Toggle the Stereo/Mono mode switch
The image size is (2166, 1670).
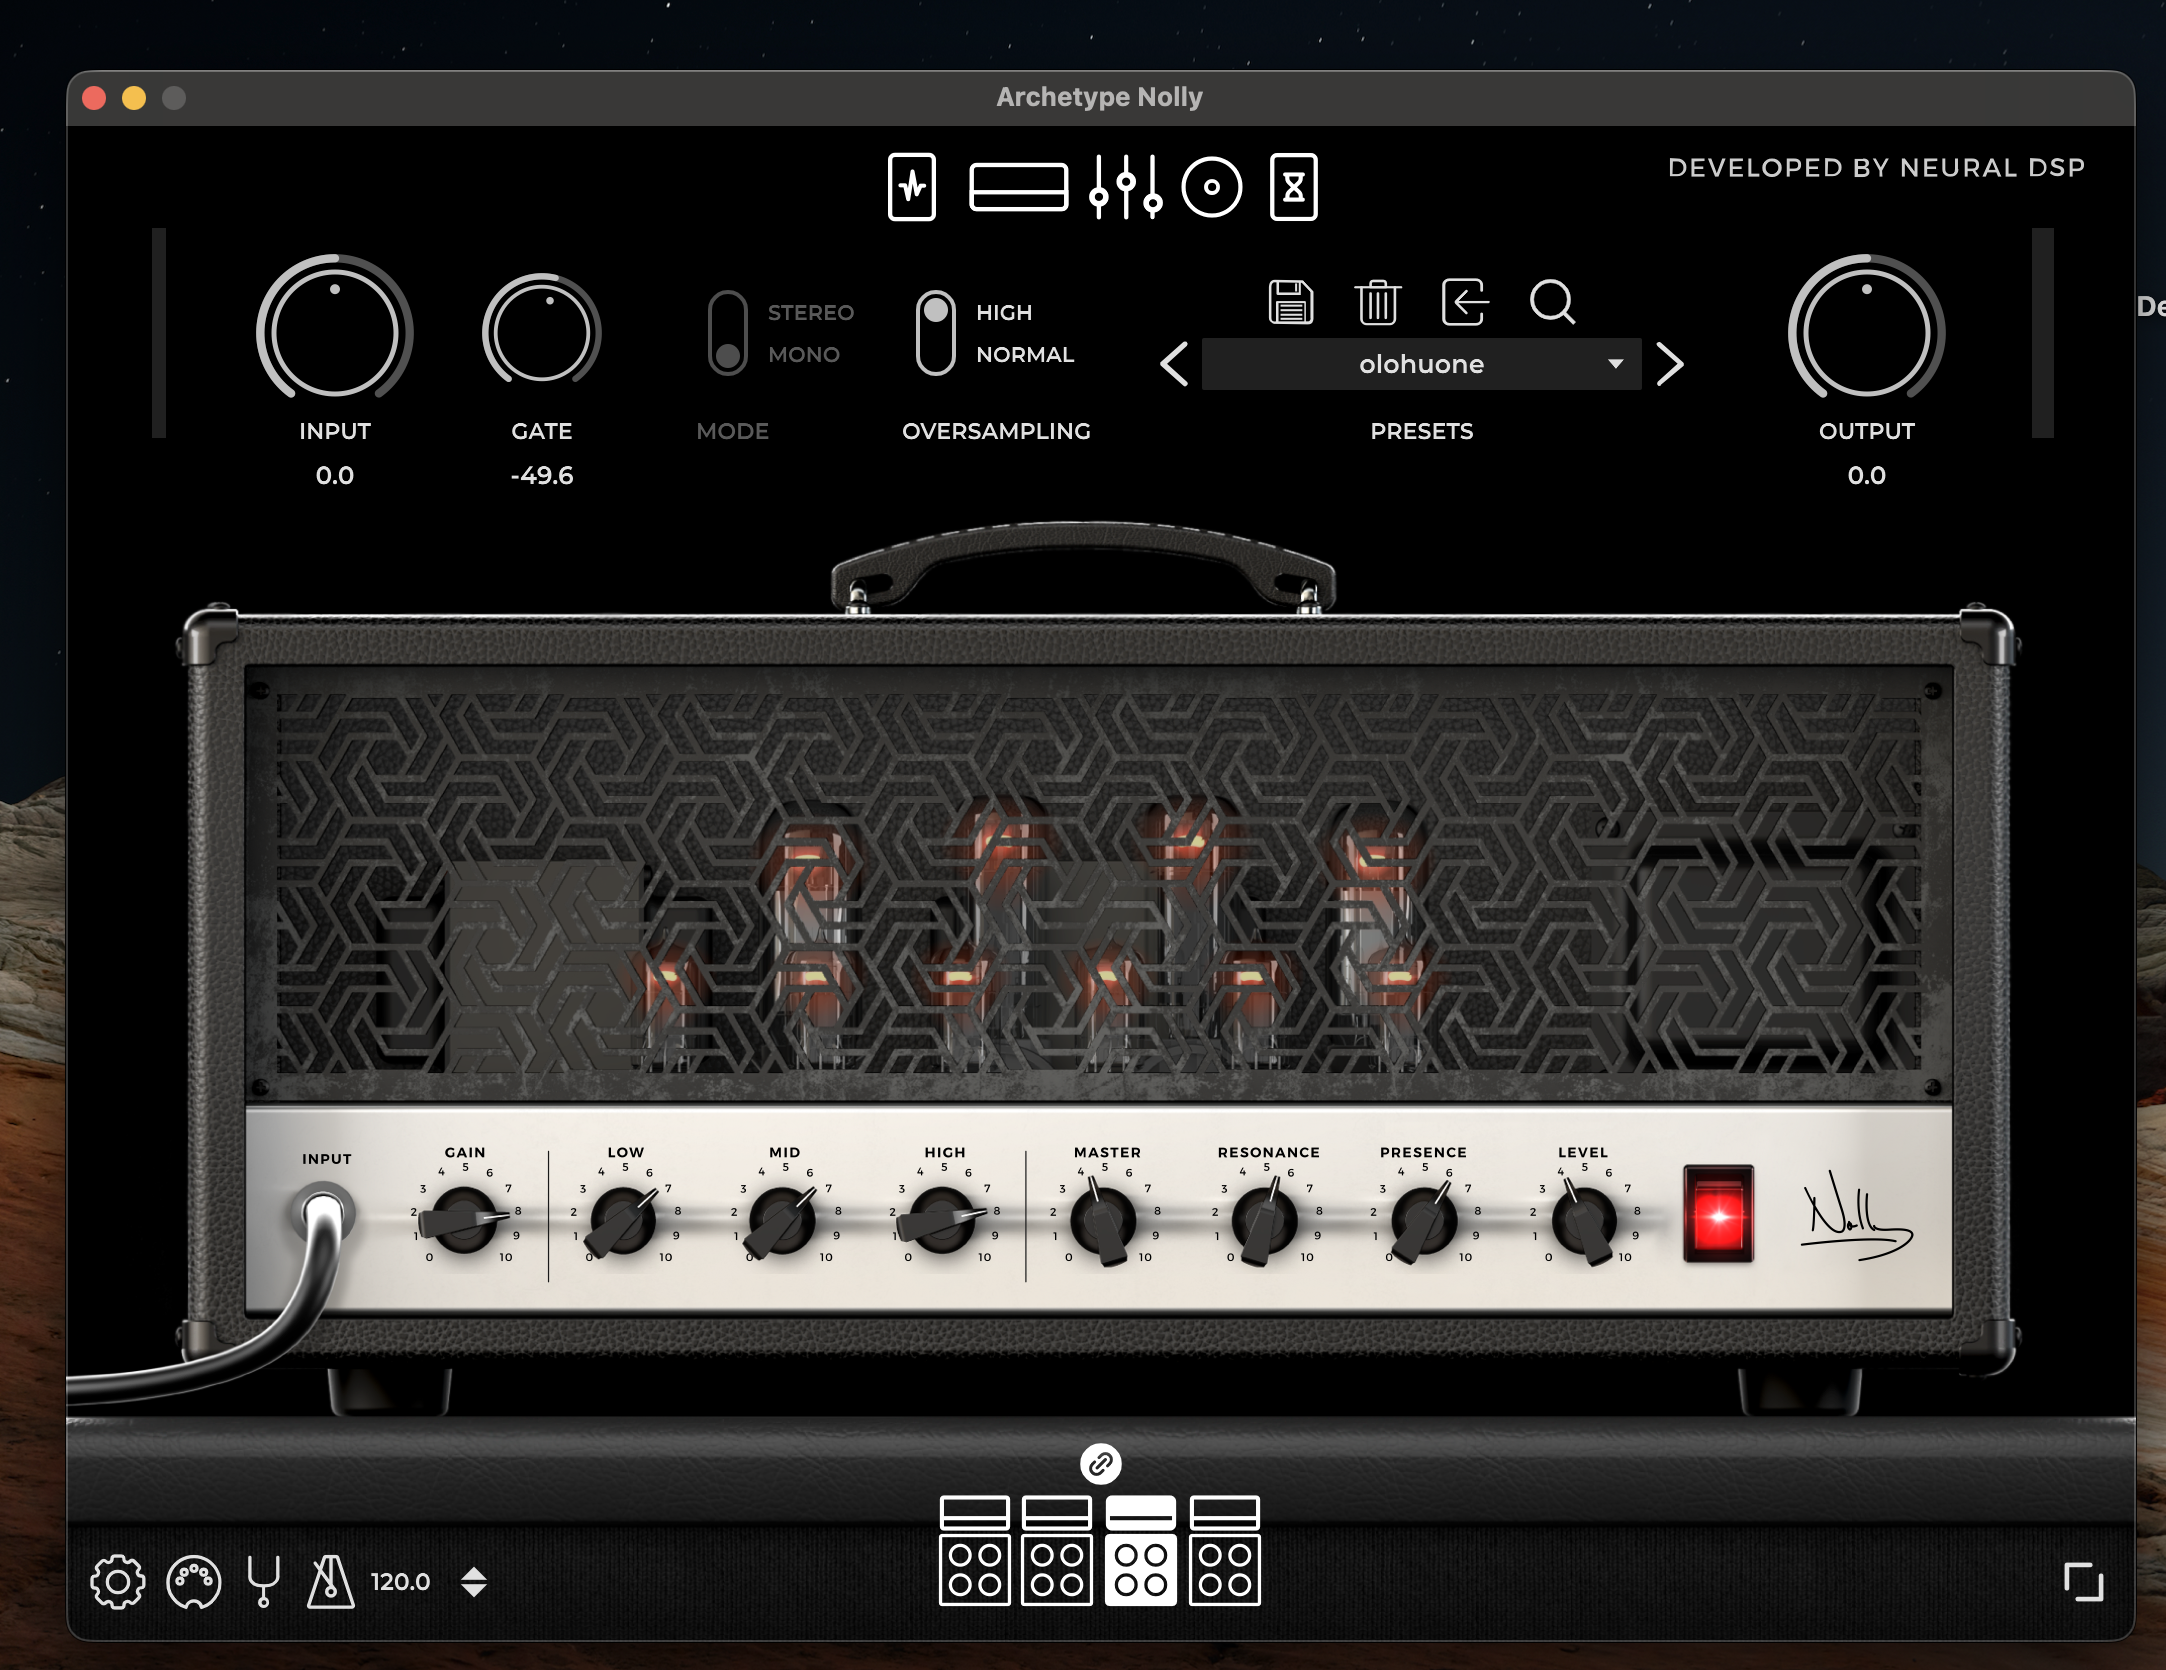727,334
